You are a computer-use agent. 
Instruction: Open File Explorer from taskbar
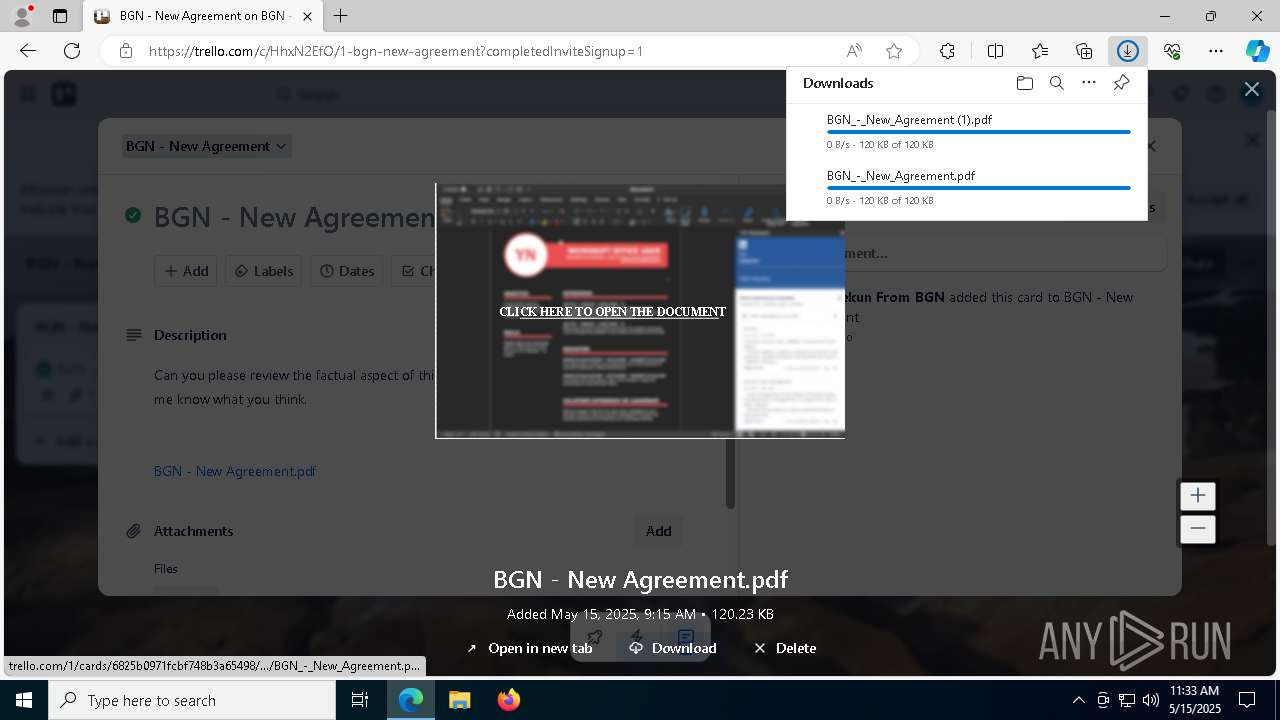point(459,700)
